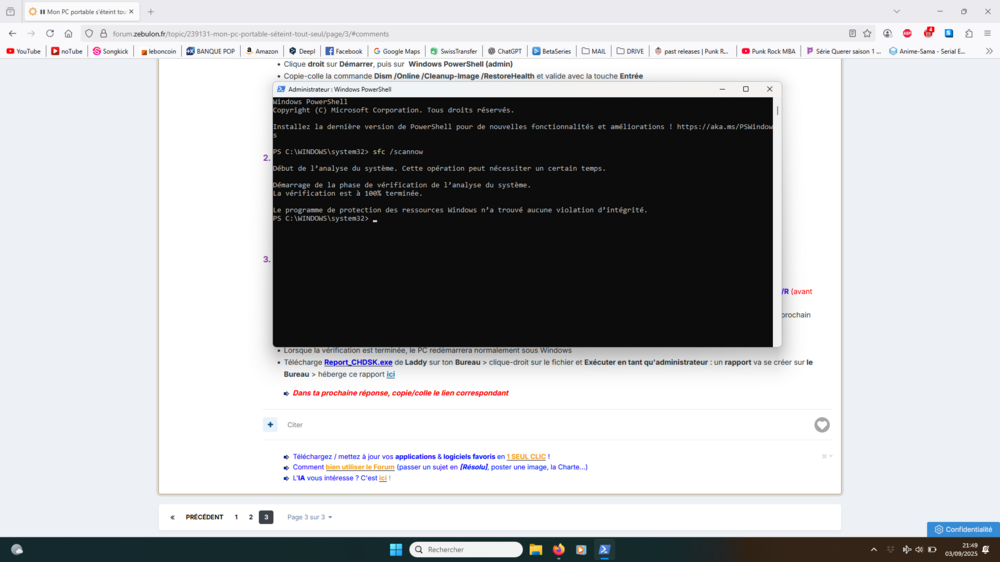
Task: Bookmark this page with the star icon
Action: tap(868, 33)
